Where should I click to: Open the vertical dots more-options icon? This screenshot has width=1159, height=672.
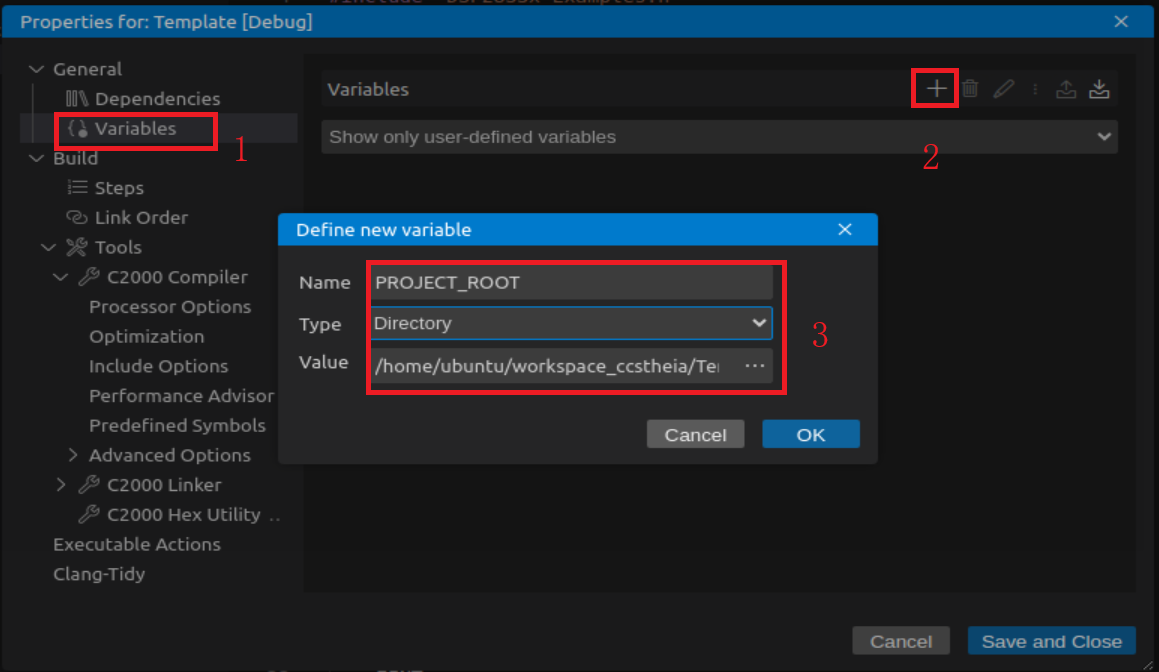pos(1035,89)
